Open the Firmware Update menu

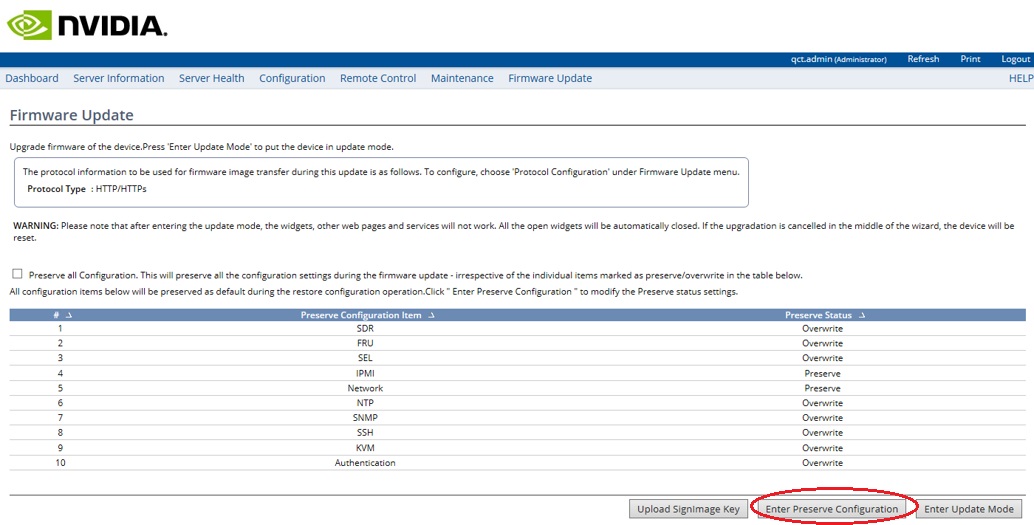(x=550, y=78)
